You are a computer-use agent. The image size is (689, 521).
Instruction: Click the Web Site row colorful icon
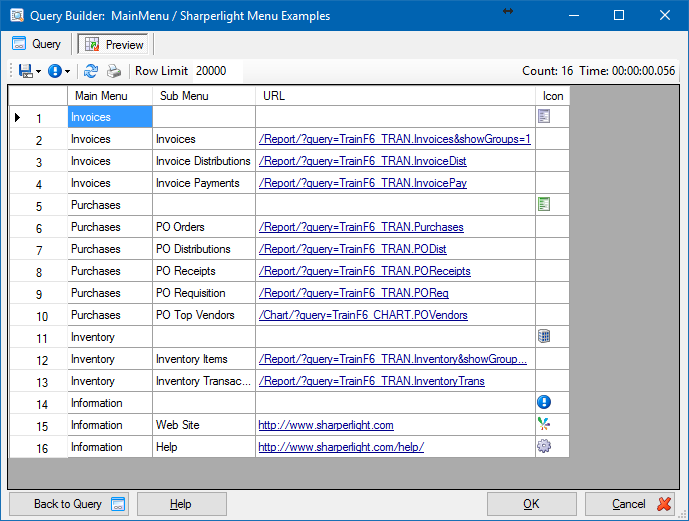click(544, 424)
